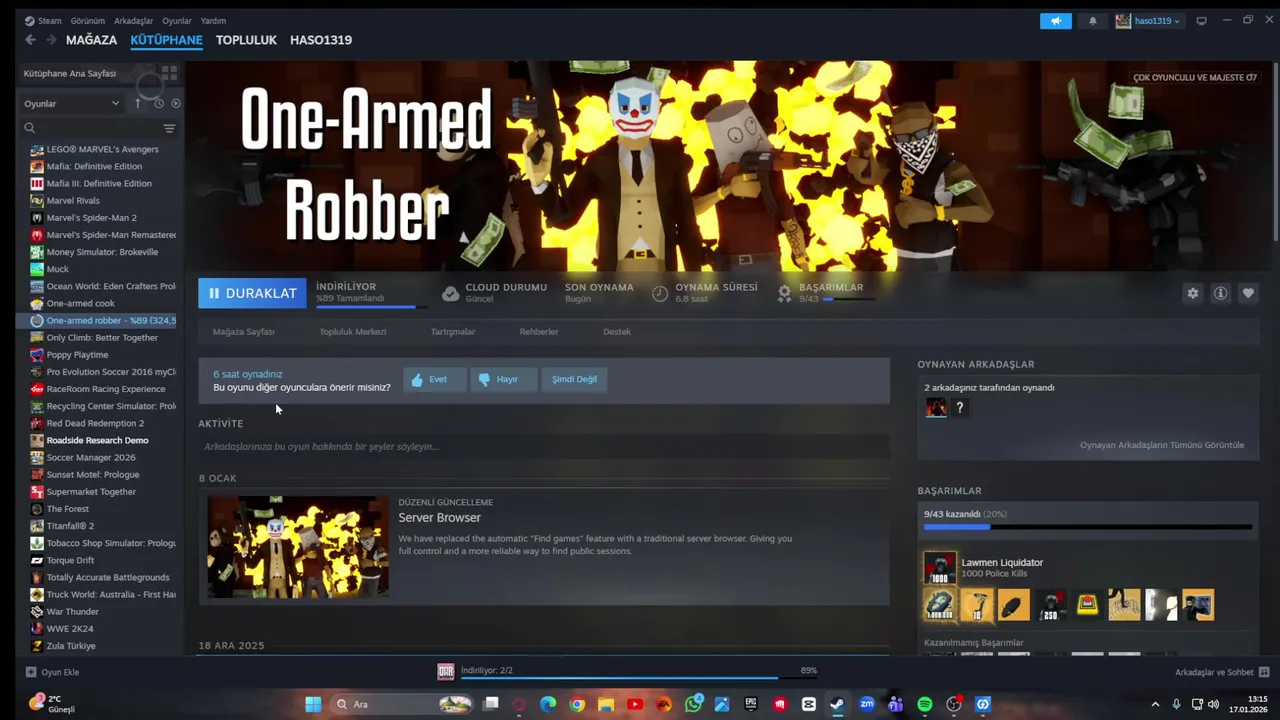The image size is (1280, 720).
Task: Pause download with the DURAKLAT button
Action: click(252, 293)
